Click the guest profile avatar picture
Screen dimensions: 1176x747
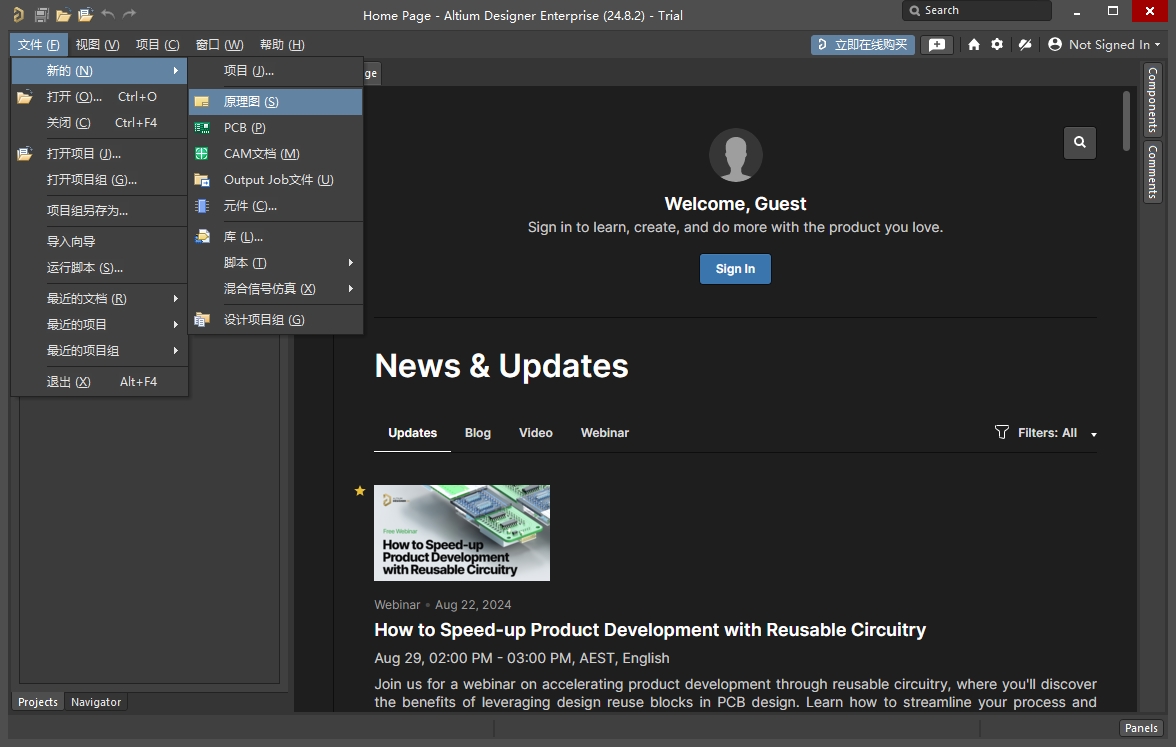pyautogui.click(x=736, y=154)
